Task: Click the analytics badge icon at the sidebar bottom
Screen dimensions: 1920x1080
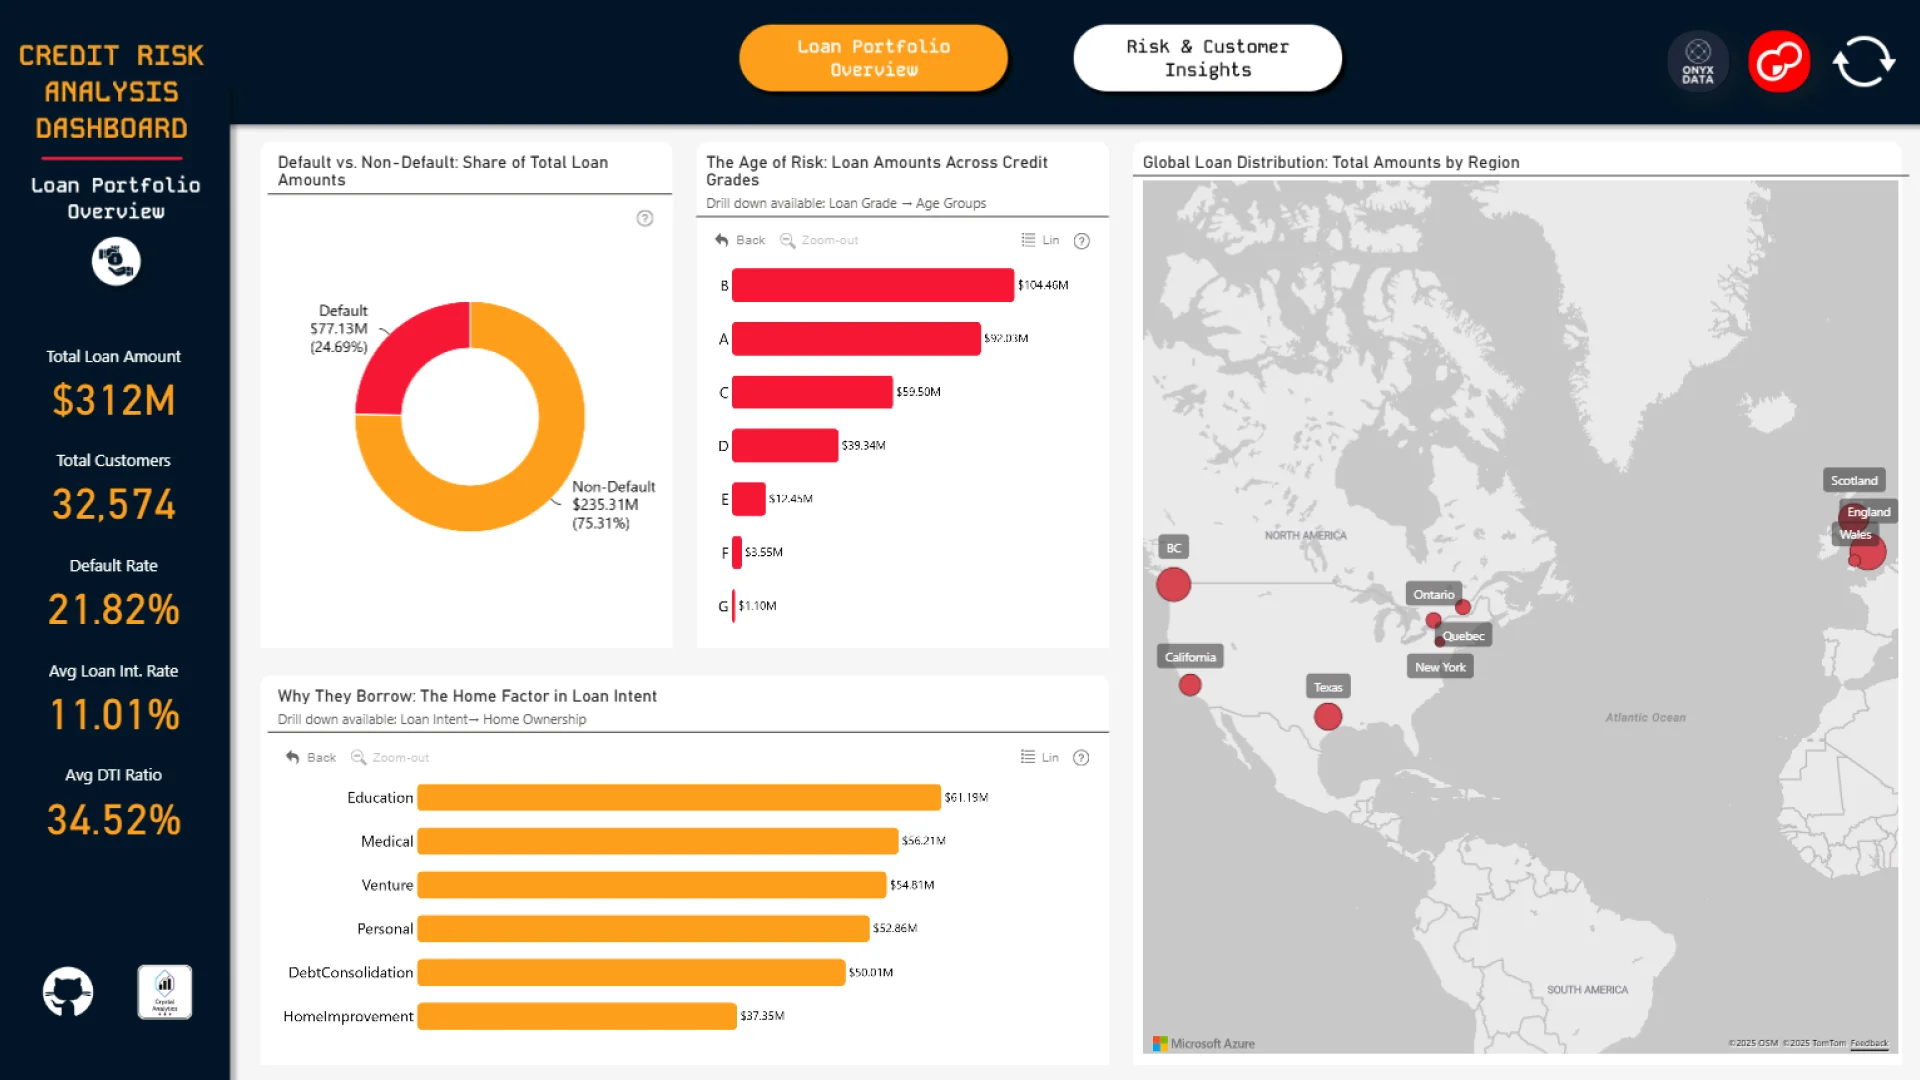Action: click(164, 992)
